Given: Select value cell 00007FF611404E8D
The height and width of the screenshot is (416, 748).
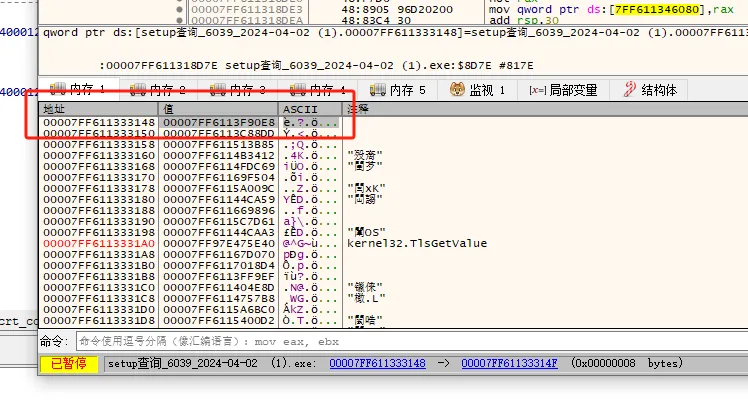Looking at the screenshot, I should pos(219,288).
